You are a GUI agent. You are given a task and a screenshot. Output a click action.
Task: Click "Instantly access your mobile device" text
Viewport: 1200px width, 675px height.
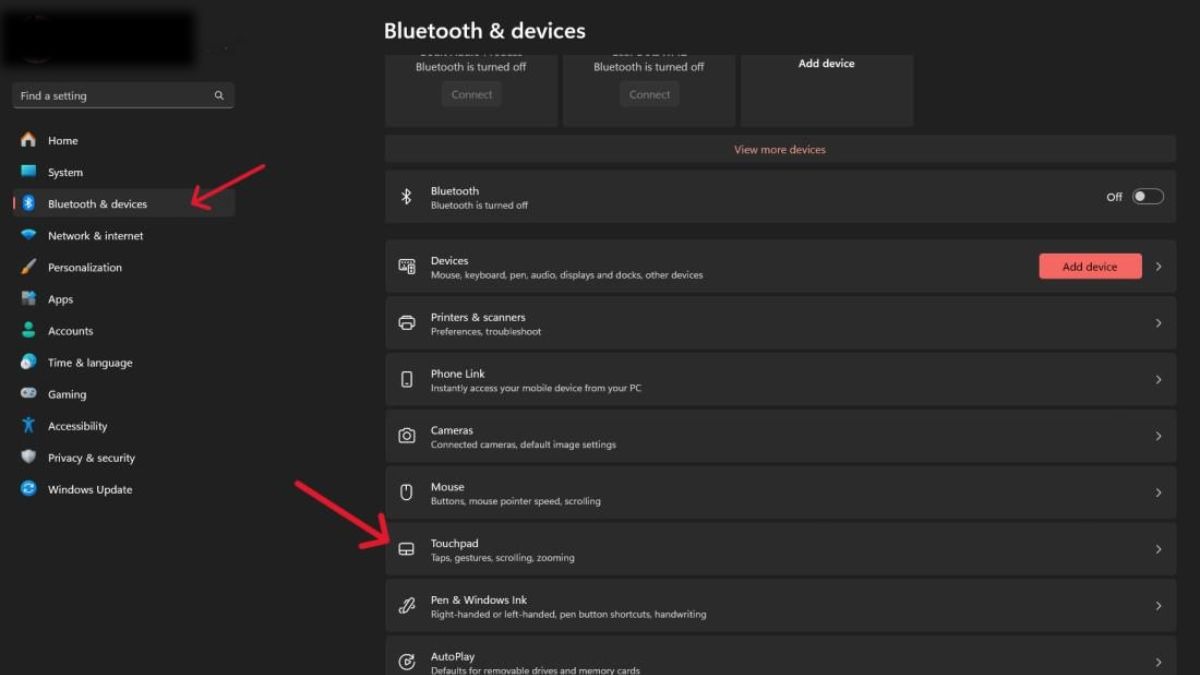(x=536, y=388)
